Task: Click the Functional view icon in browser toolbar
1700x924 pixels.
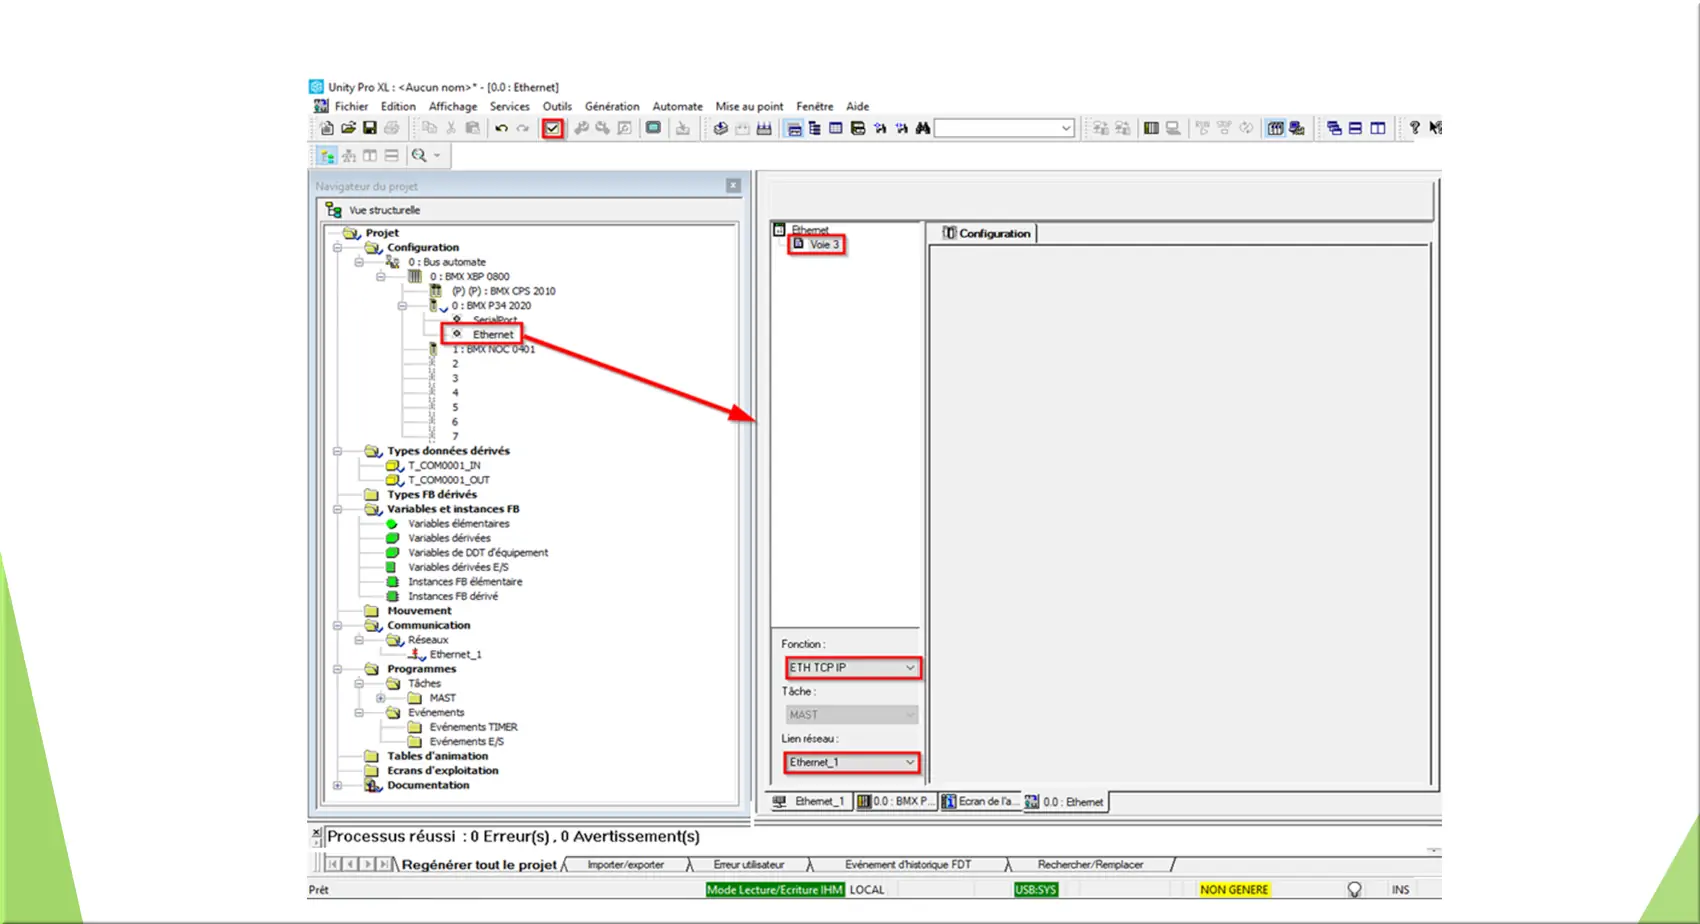Action: [x=348, y=156]
